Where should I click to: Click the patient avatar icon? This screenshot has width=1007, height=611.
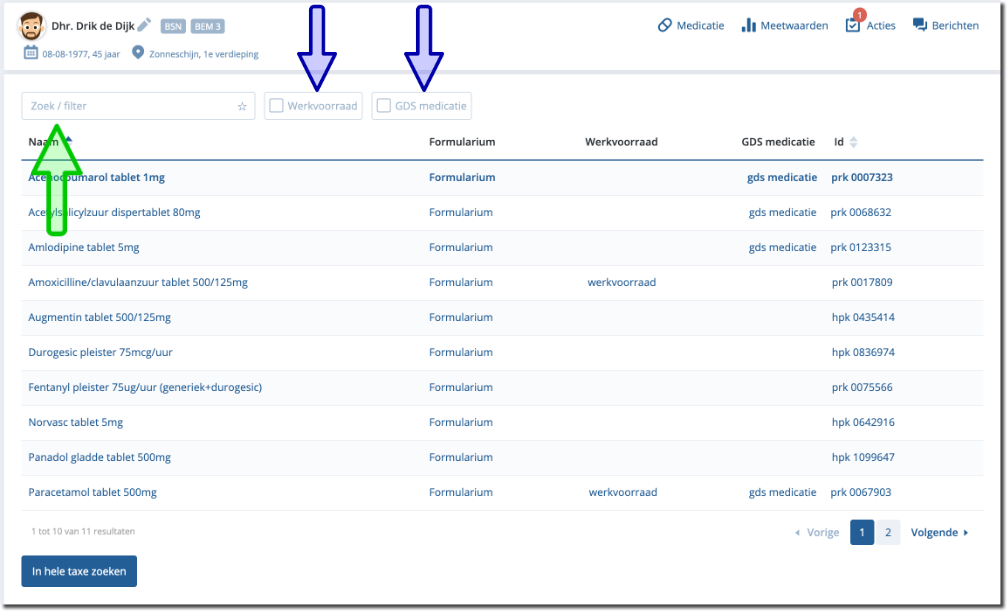(33, 25)
